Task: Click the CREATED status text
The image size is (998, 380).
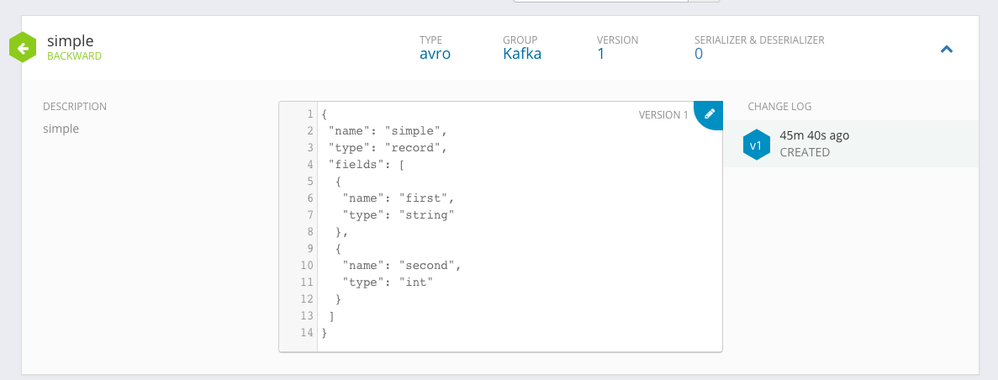Action: (x=805, y=152)
